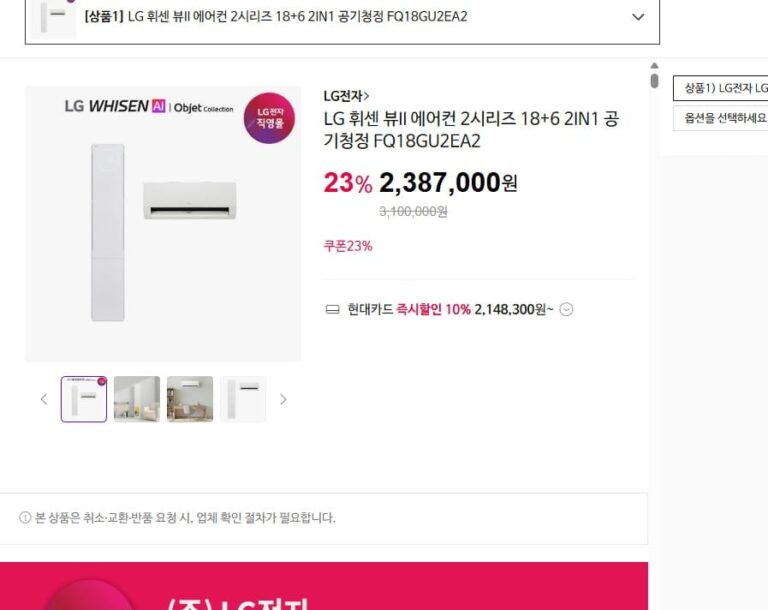Click the product thumbnail in top selector bar

53,19
